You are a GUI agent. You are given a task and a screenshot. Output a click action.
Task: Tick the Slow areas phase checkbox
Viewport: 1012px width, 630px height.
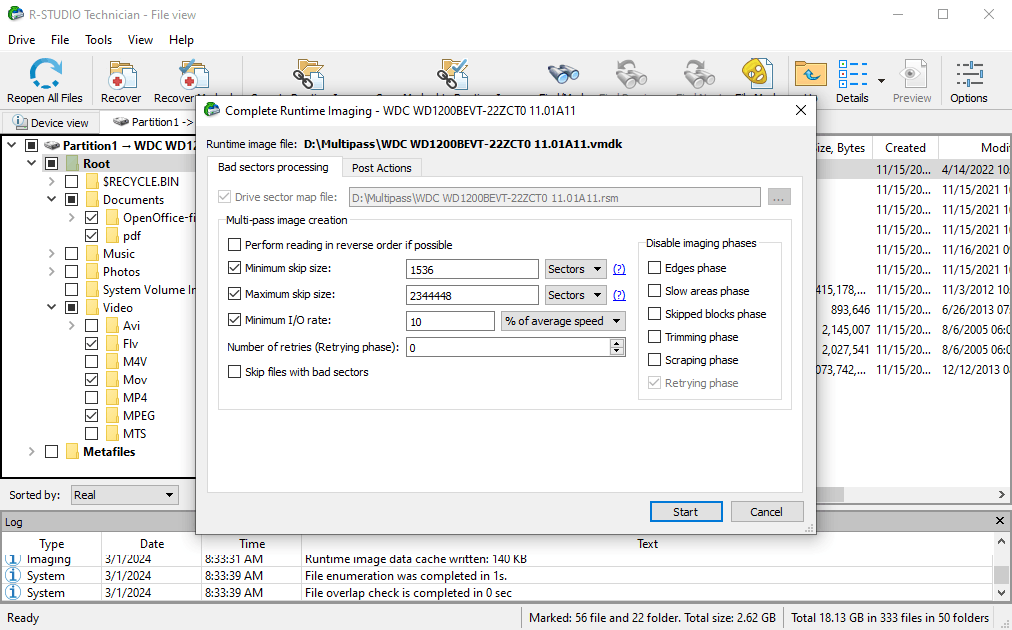[654, 291]
